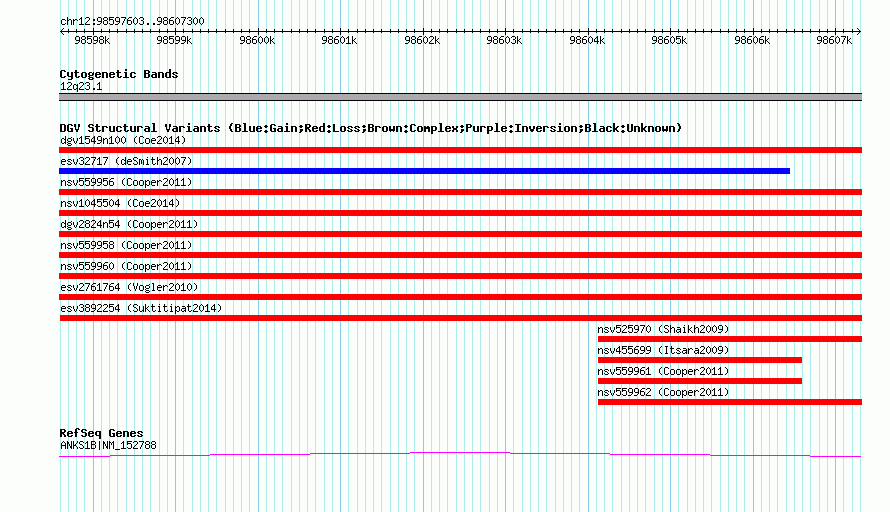
Task: Click the gray 12q23.1 cytogenetic band bar
Action: 460,97
